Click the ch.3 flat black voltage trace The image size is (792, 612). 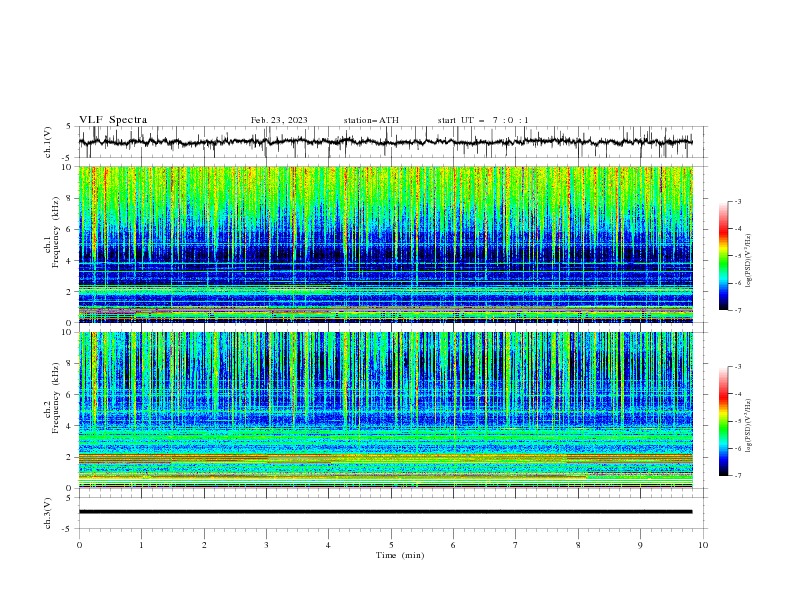coord(385,512)
